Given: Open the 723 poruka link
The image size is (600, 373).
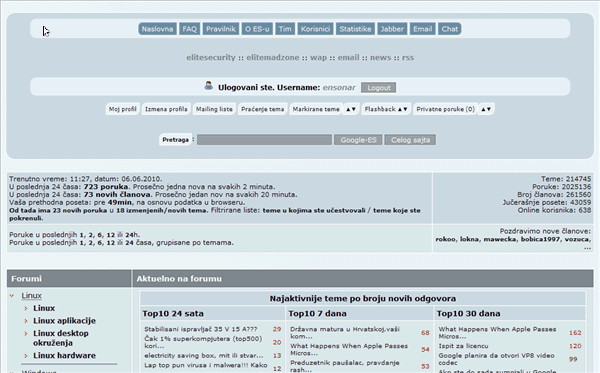Looking at the screenshot, I should click(x=106, y=187).
